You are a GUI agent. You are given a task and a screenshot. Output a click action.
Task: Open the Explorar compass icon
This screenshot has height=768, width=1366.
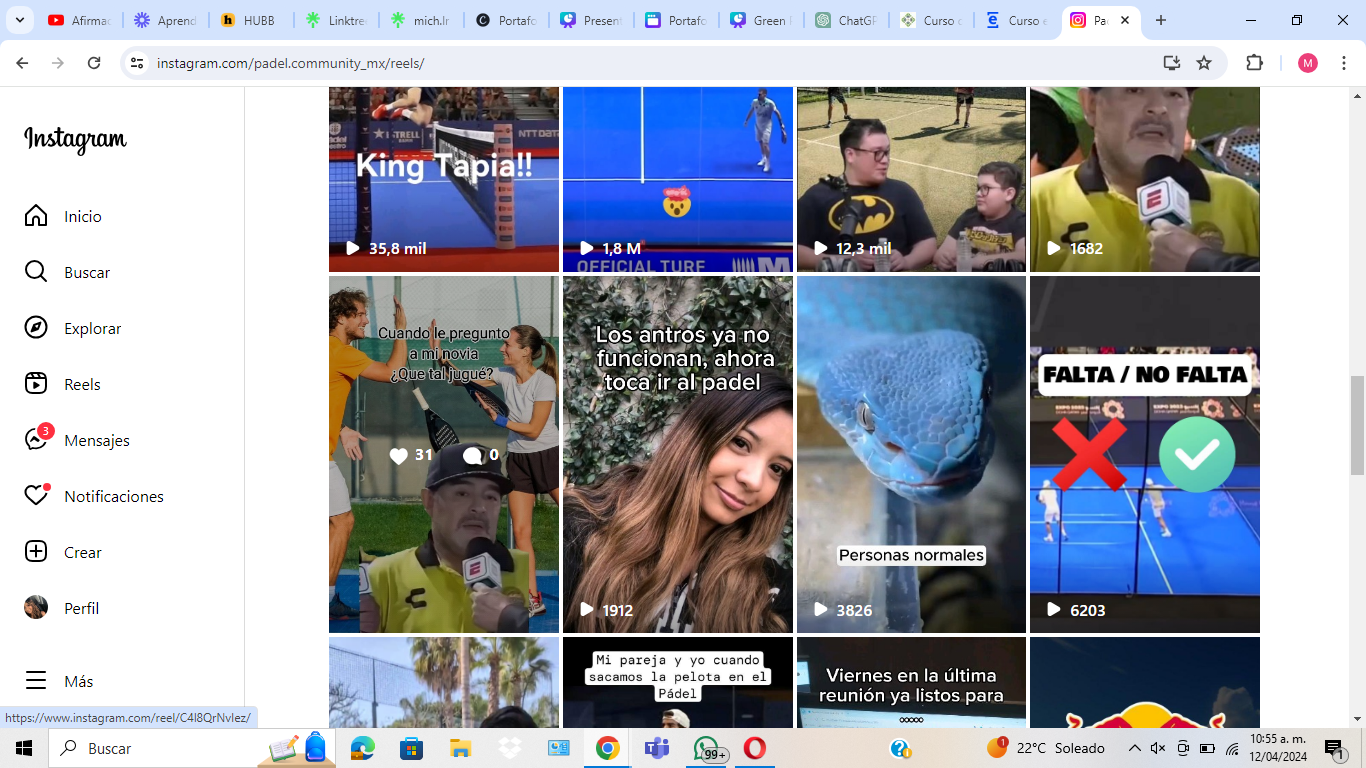pyautogui.click(x=36, y=328)
